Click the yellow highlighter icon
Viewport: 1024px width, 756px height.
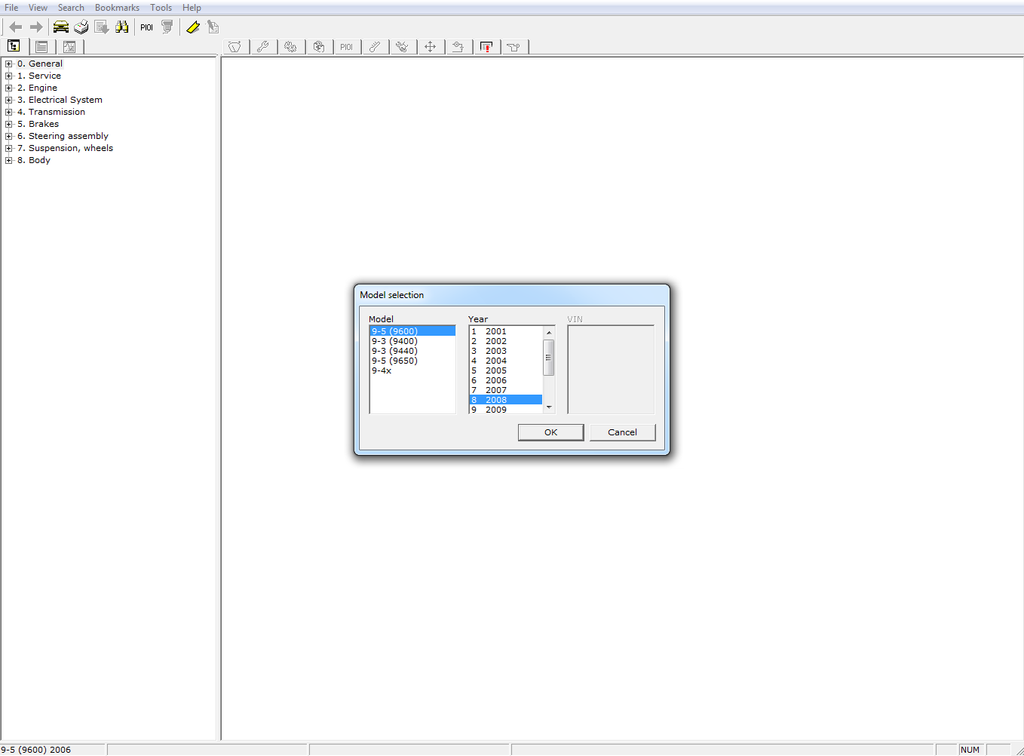click(193, 27)
